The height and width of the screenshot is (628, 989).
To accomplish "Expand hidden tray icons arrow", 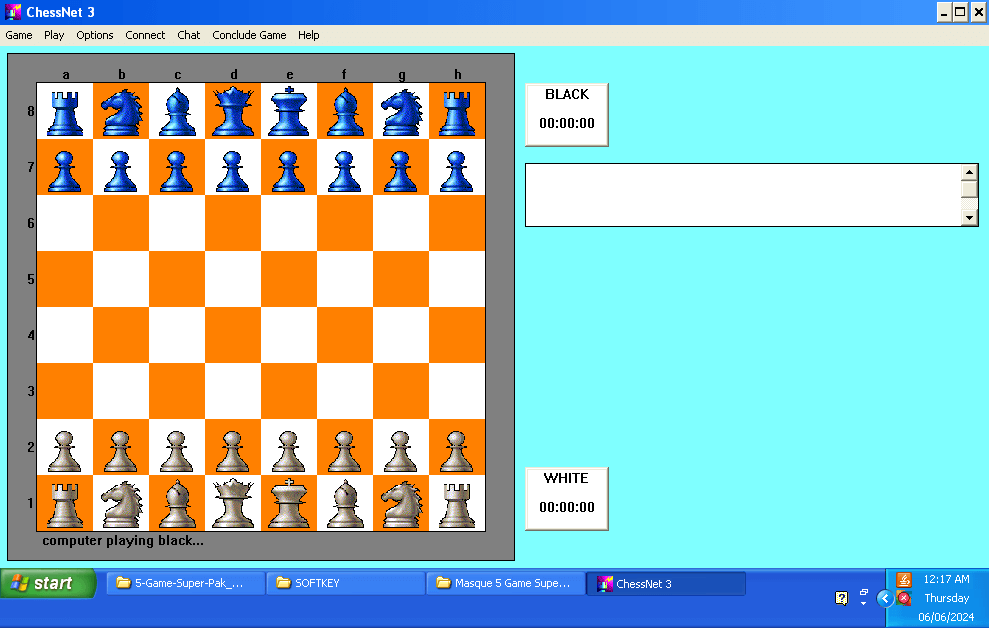I will tap(885, 598).
